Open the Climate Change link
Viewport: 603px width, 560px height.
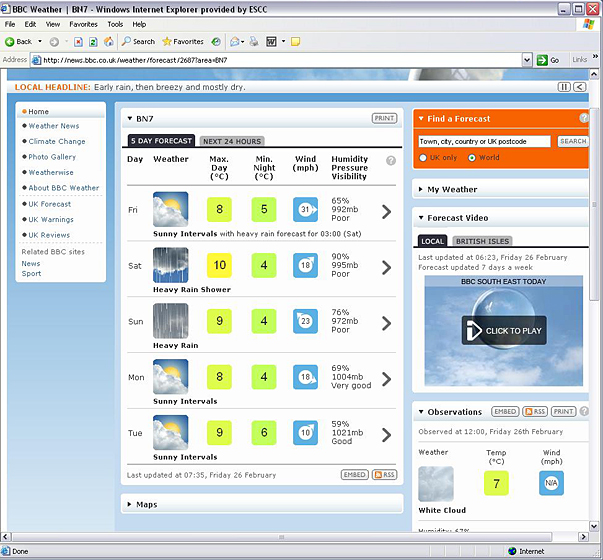coord(57,141)
